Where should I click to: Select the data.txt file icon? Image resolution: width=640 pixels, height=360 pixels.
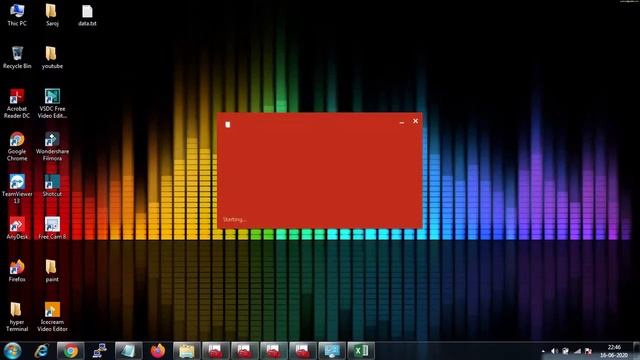(87, 16)
